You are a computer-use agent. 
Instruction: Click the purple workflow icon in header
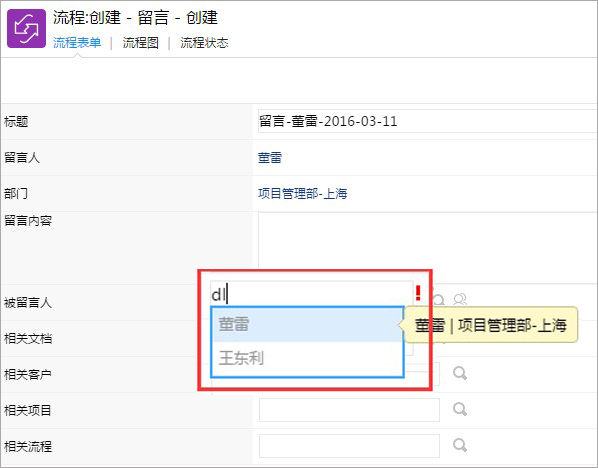click(x=26, y=29)
